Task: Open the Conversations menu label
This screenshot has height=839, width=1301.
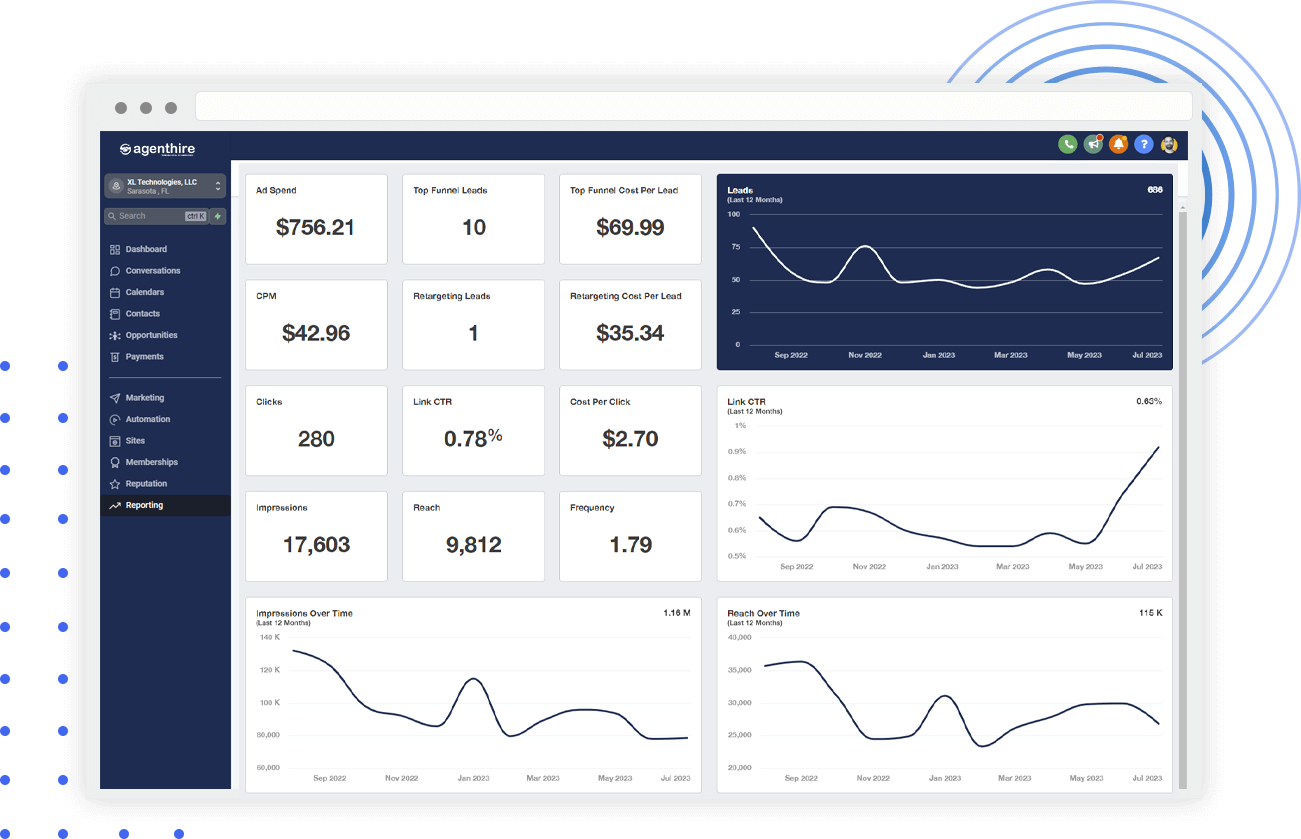Action: tap(153, 271)
